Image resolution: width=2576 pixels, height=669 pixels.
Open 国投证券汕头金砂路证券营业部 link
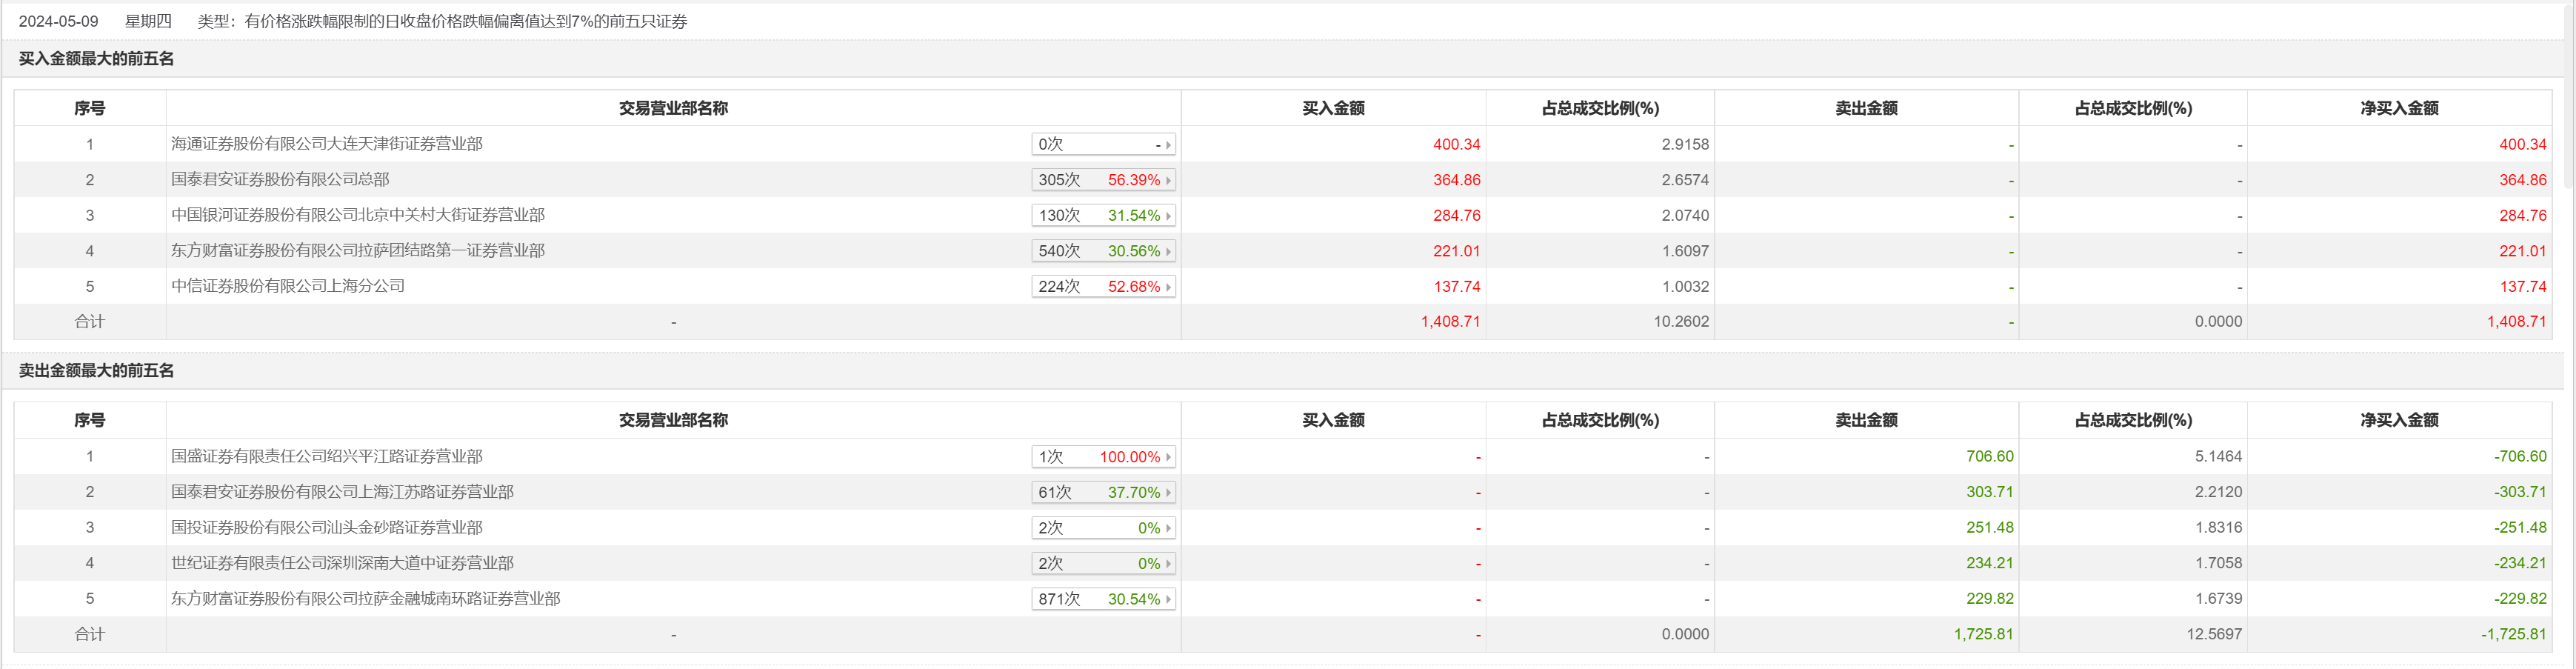pyautogui.click(x=326, y=528)
